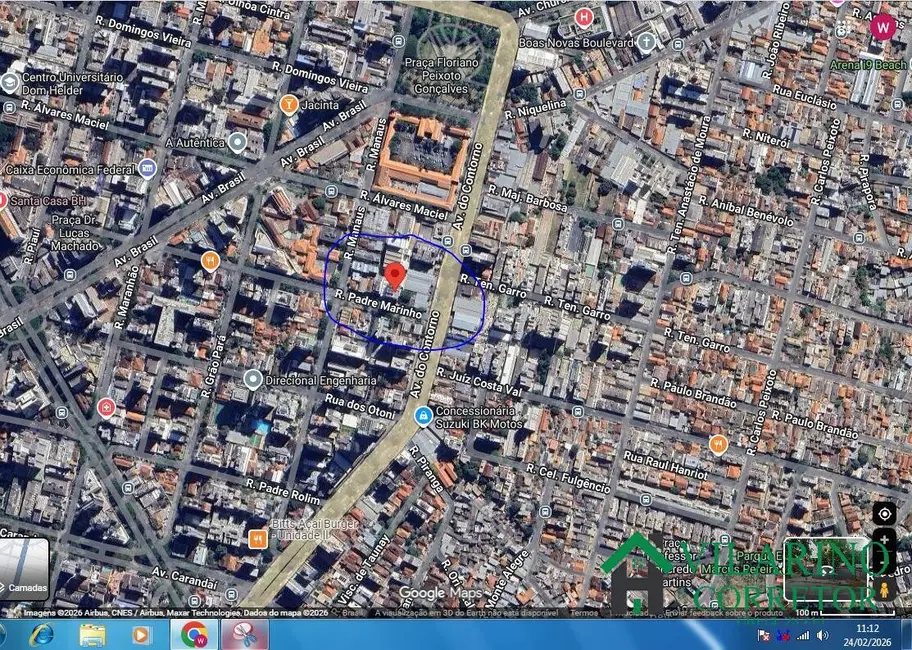
Task: Click the volume speaker icon in system tray
Action: (x=822, y=634)
